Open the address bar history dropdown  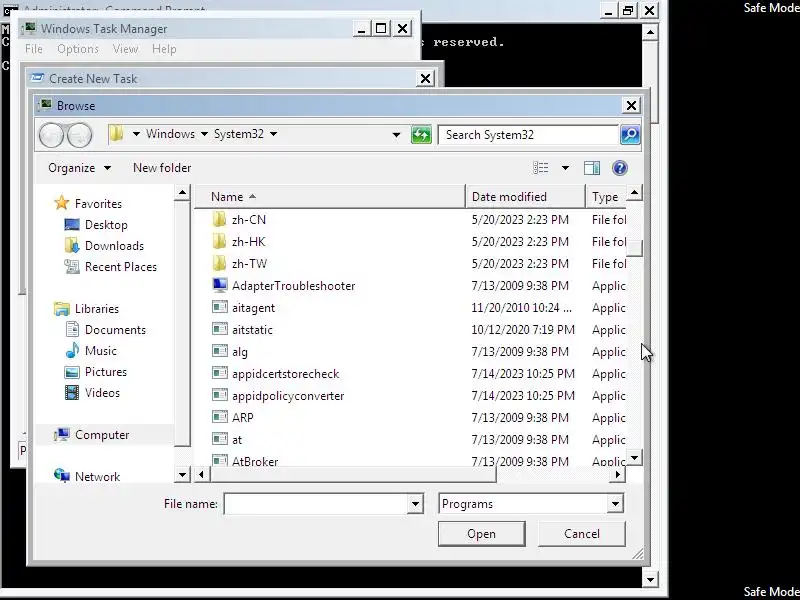point(396,135)
